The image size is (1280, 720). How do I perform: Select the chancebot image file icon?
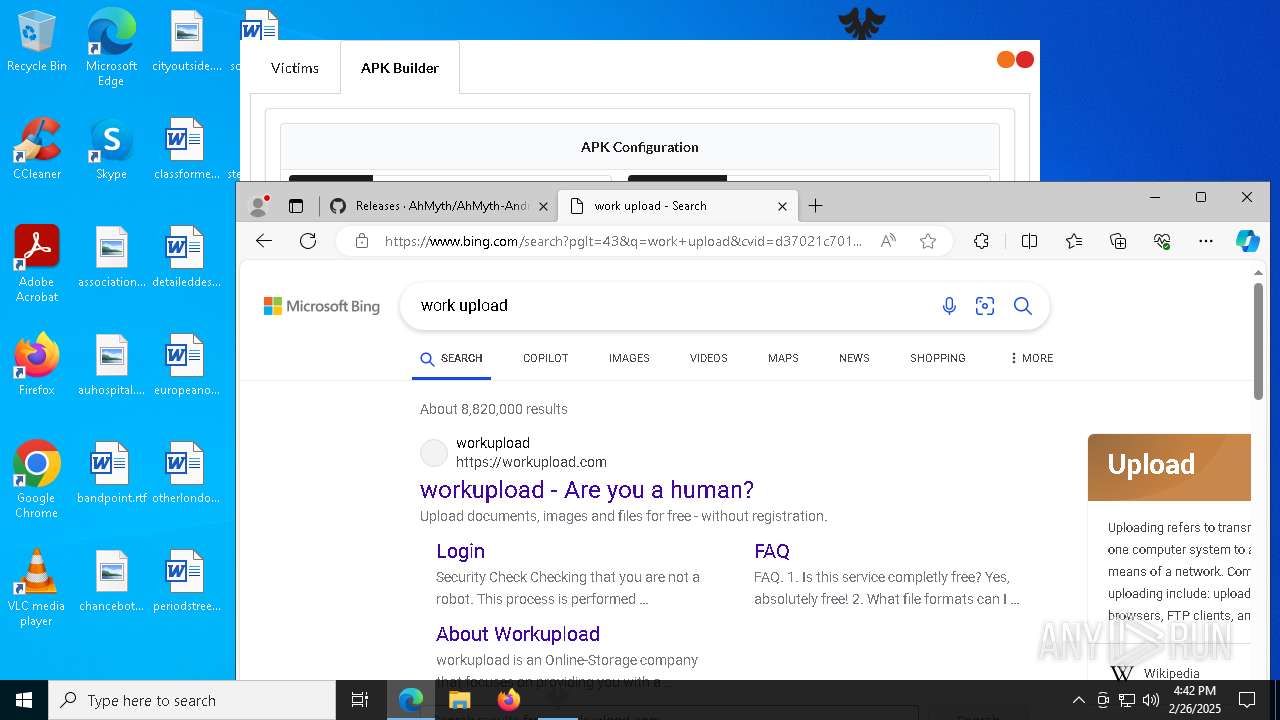[111, 581]
